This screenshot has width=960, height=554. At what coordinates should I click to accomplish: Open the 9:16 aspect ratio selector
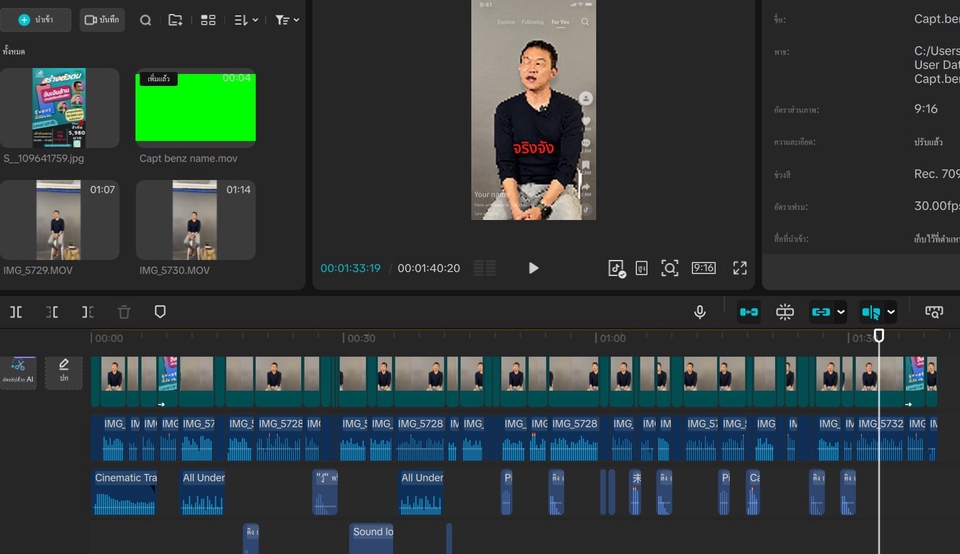703,268
